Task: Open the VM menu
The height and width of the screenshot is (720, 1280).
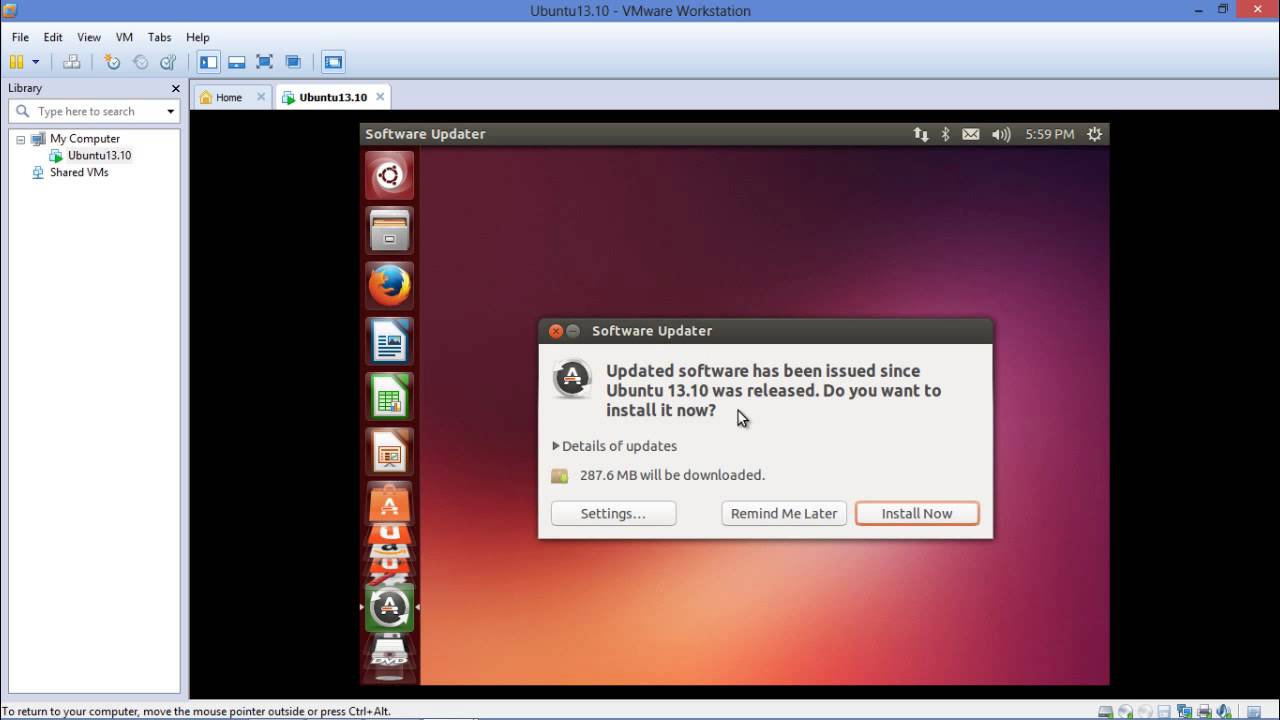Action: [x=124, y=37]
